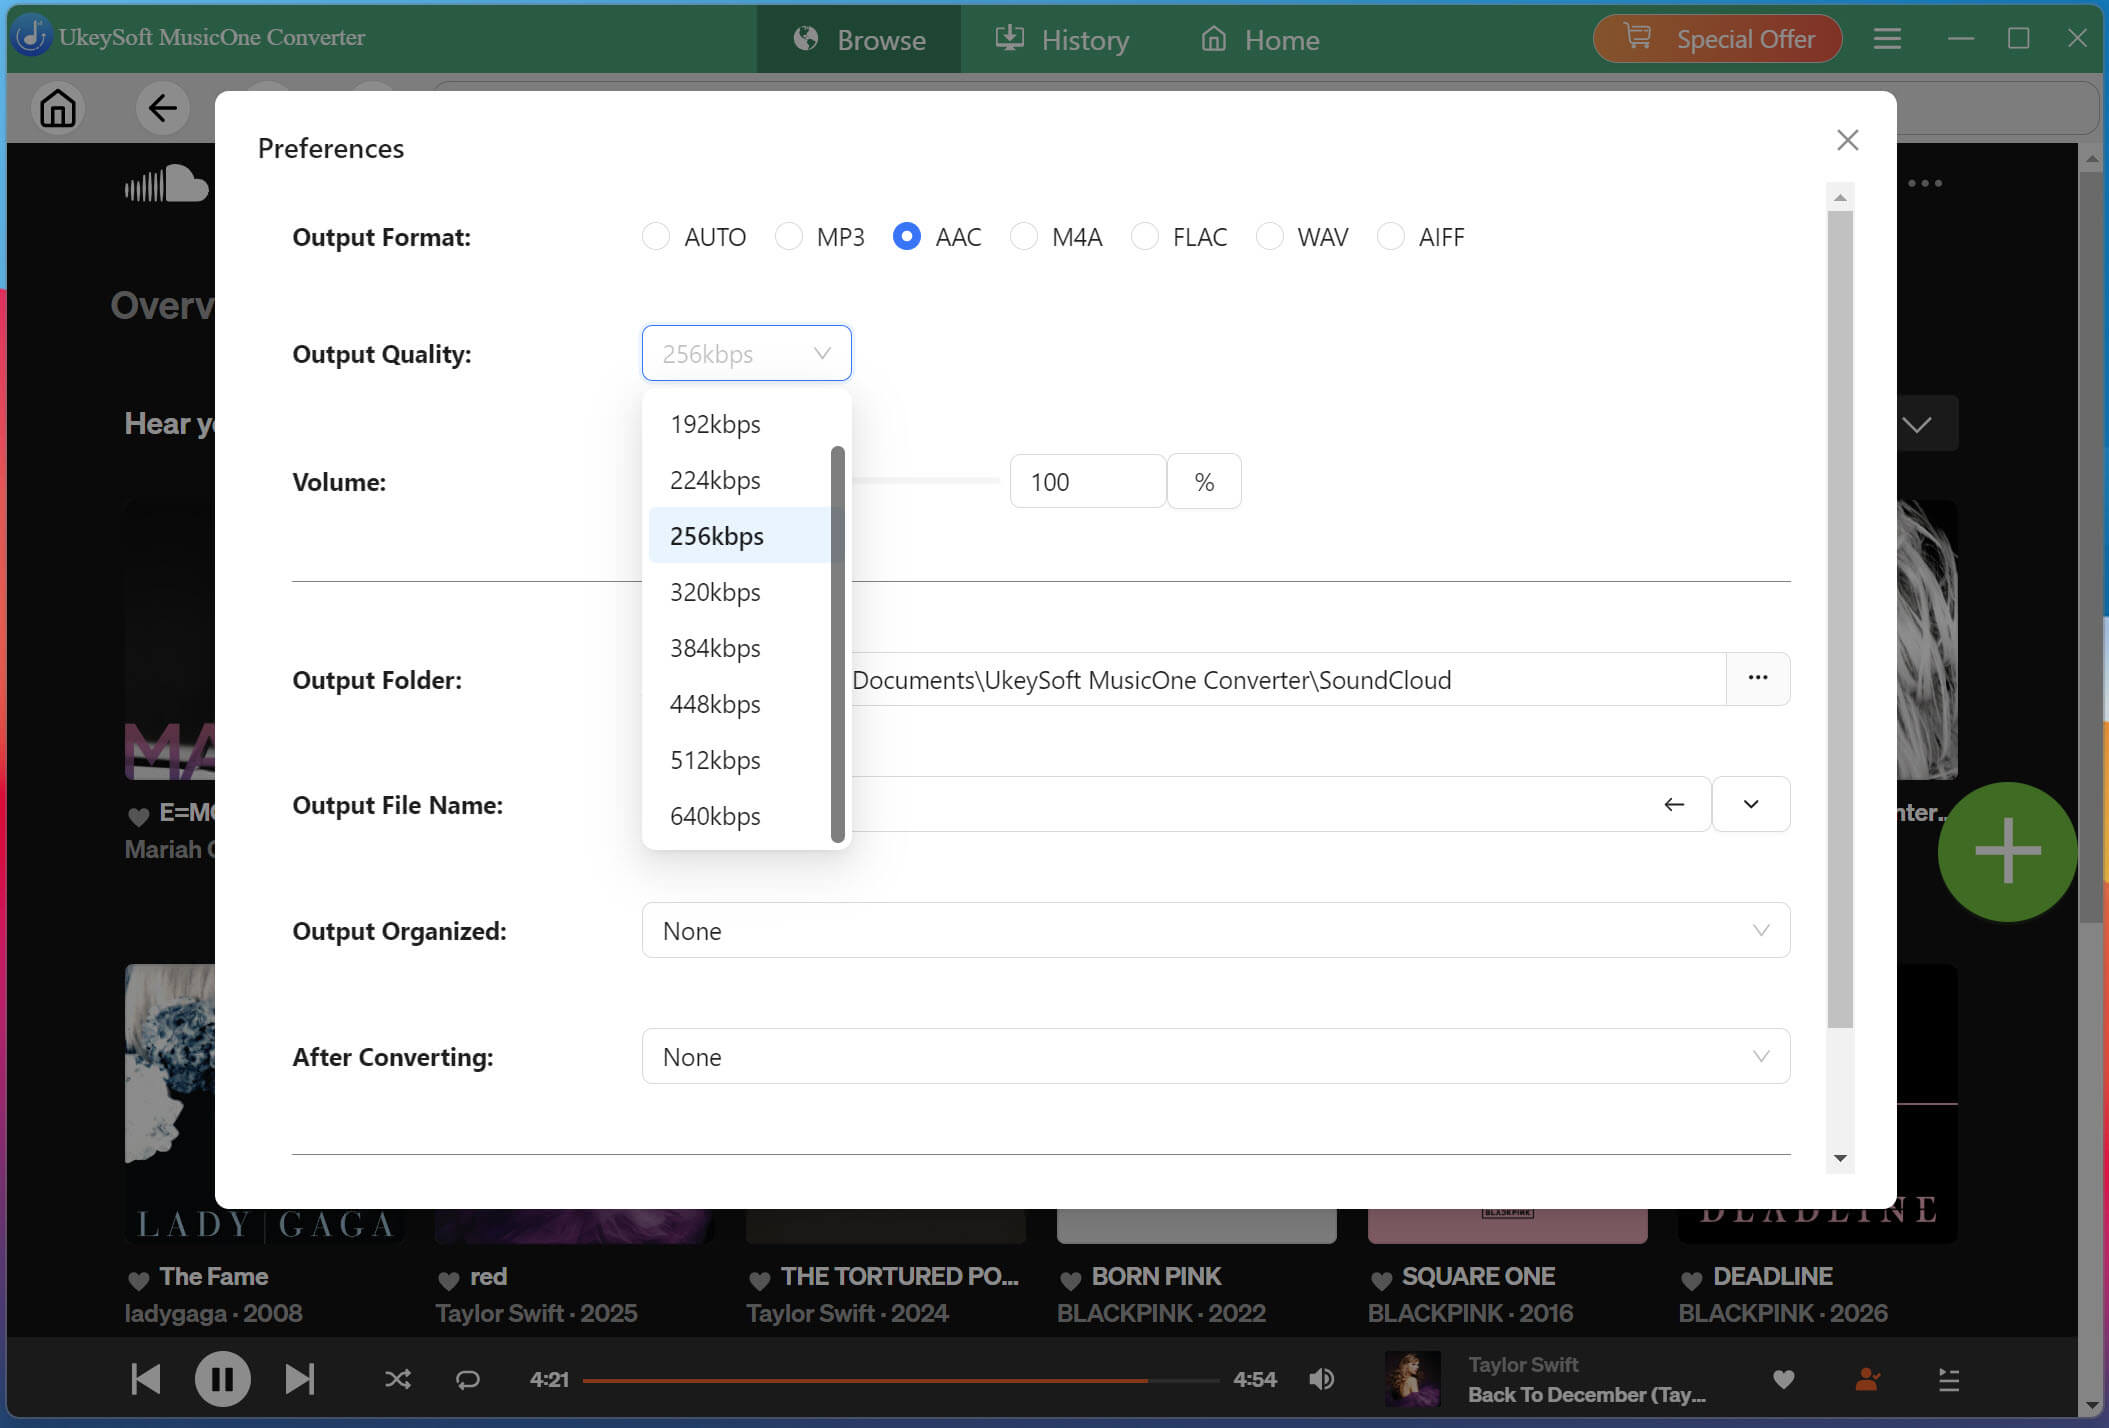Click the Preferences vertical scrollbar thumb
The image size is (2109, 1428).
[x=1839, y=619]
